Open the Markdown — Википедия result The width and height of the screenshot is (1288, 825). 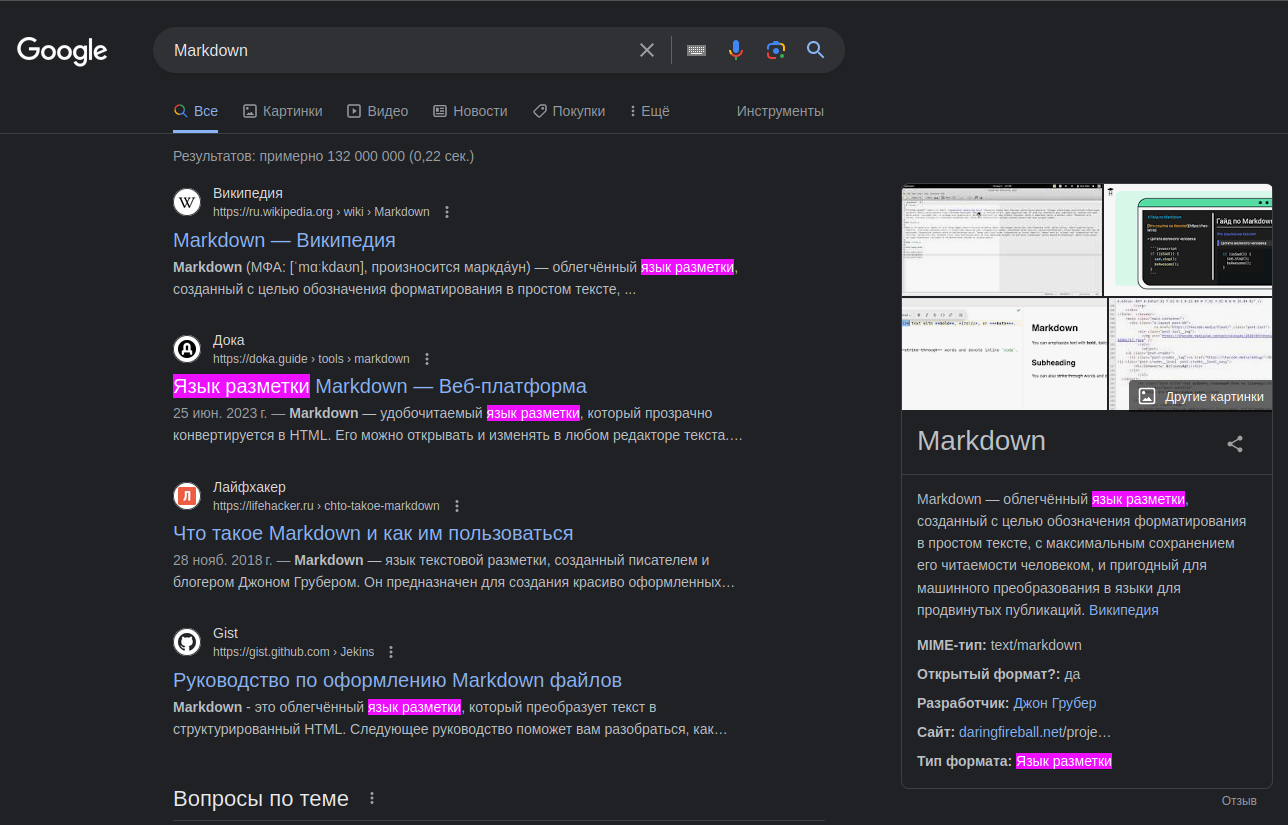[x=284, y=240]
